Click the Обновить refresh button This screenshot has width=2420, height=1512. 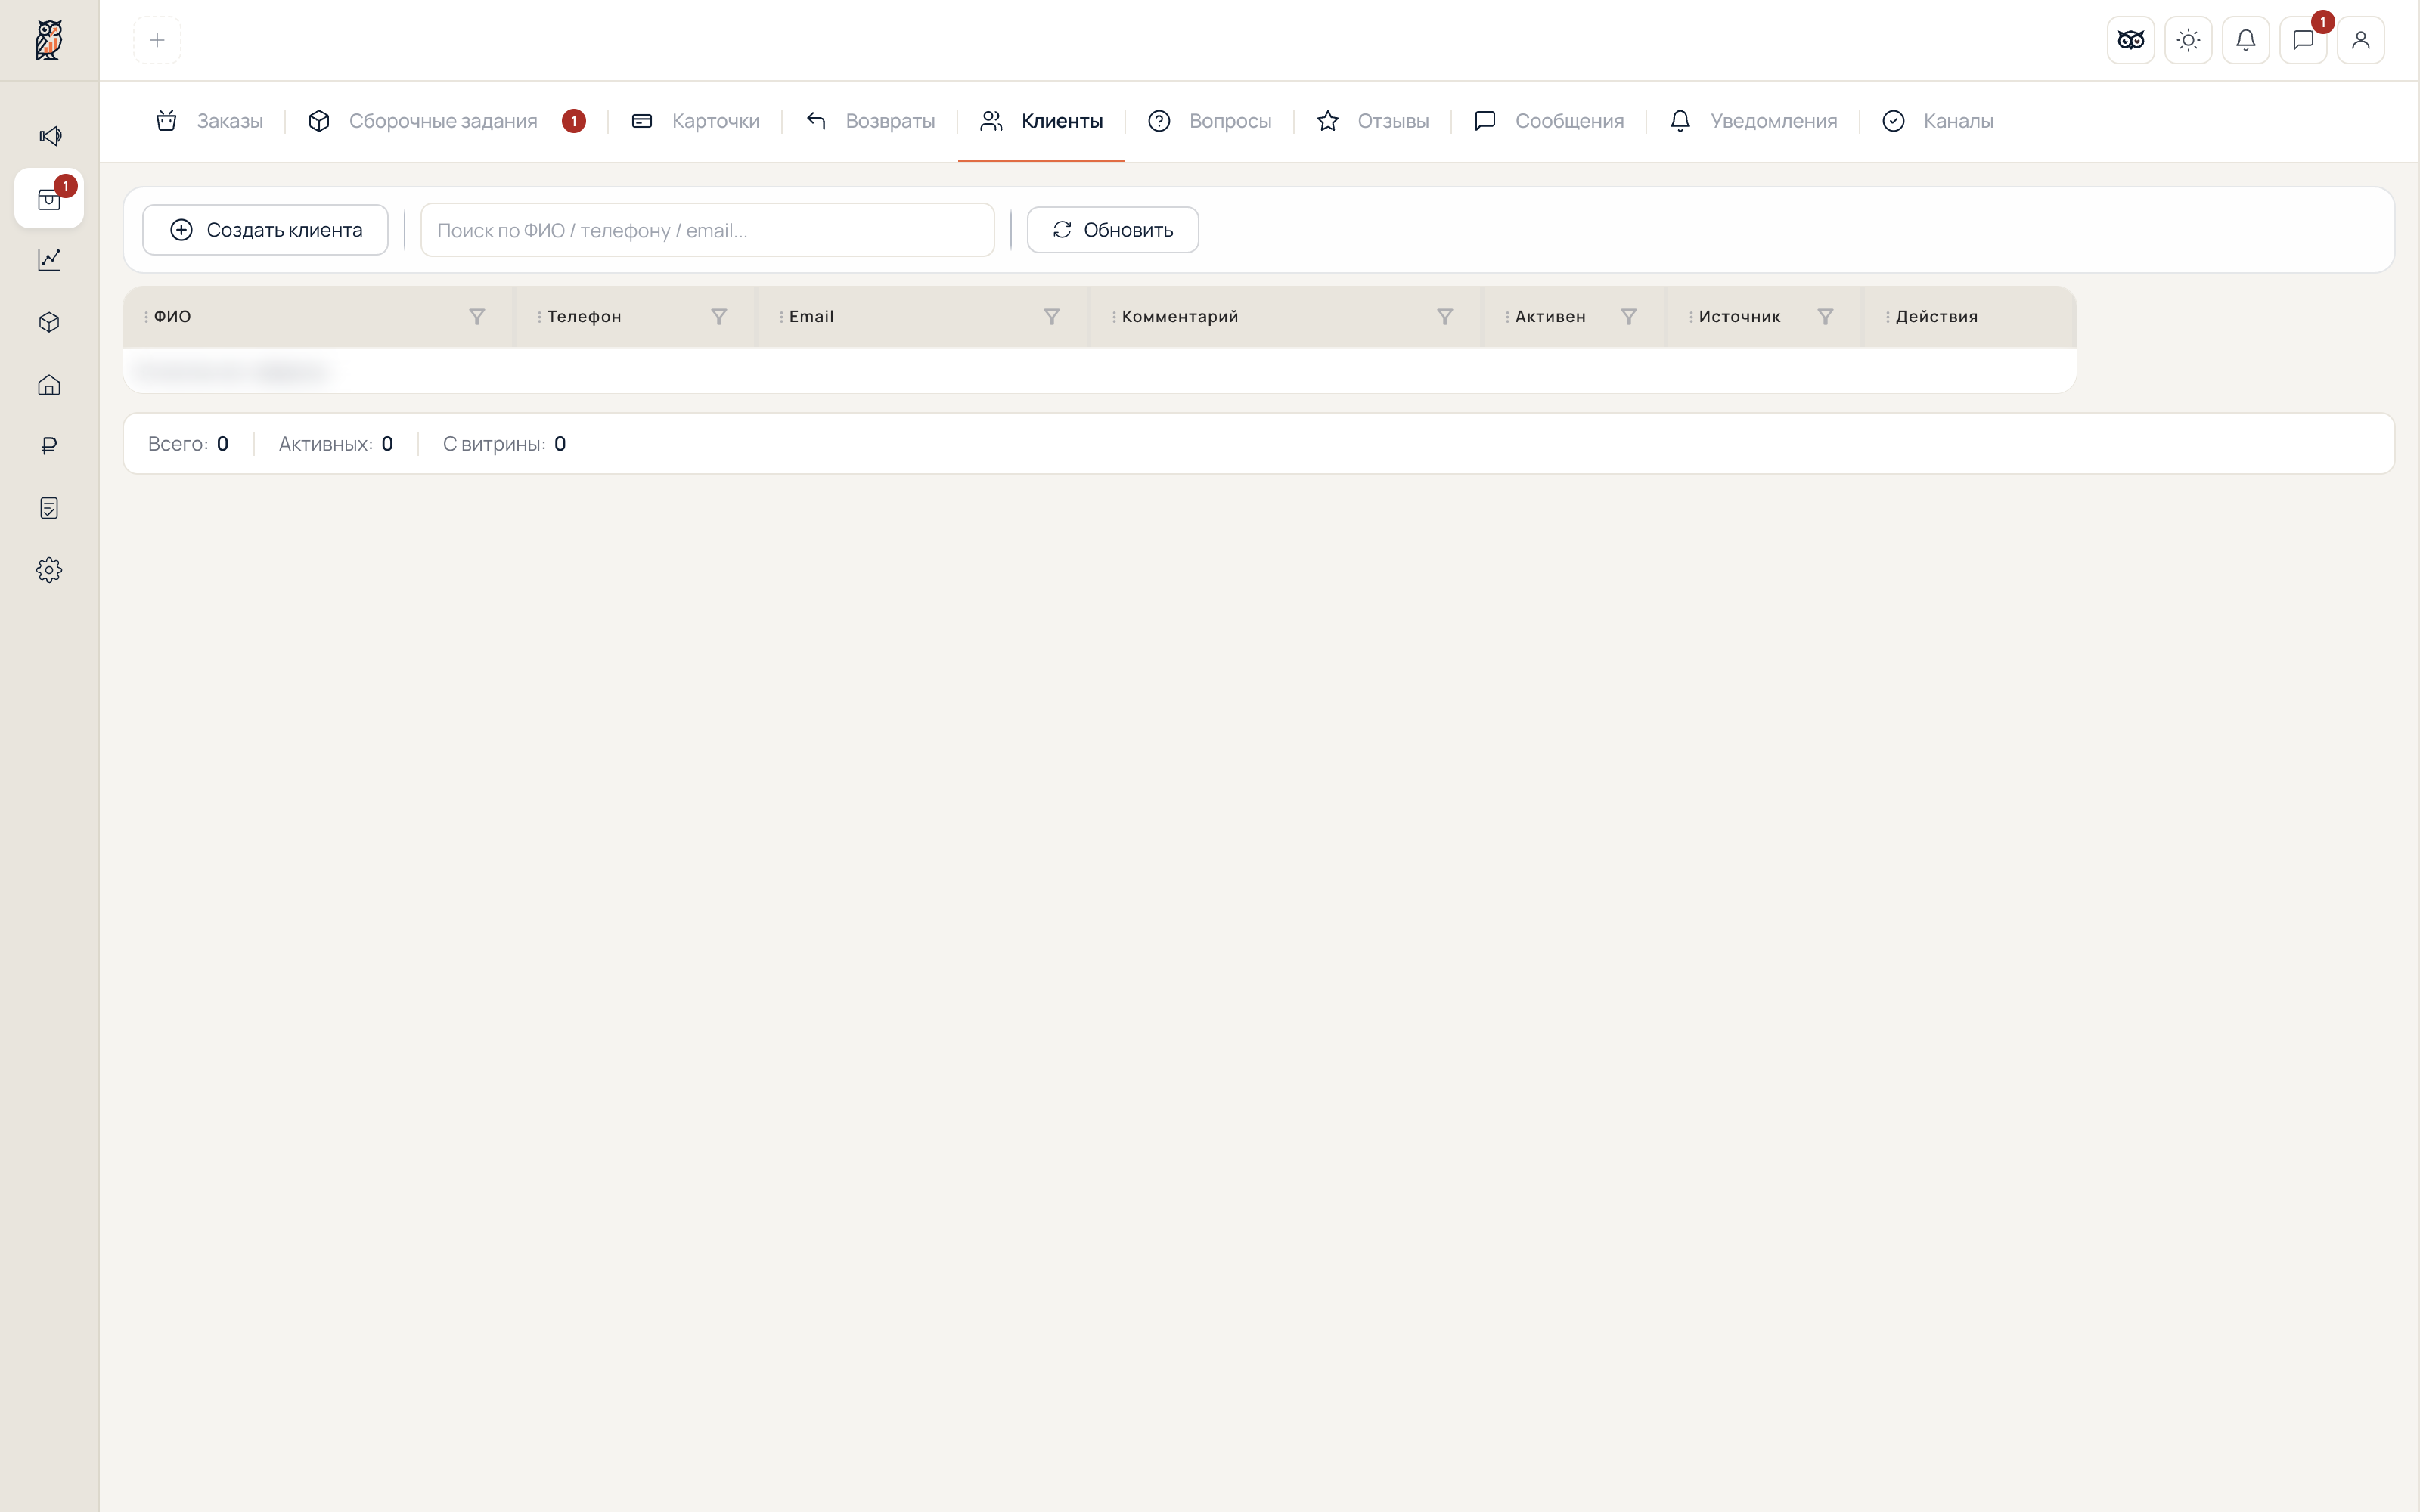(1113, 230)
